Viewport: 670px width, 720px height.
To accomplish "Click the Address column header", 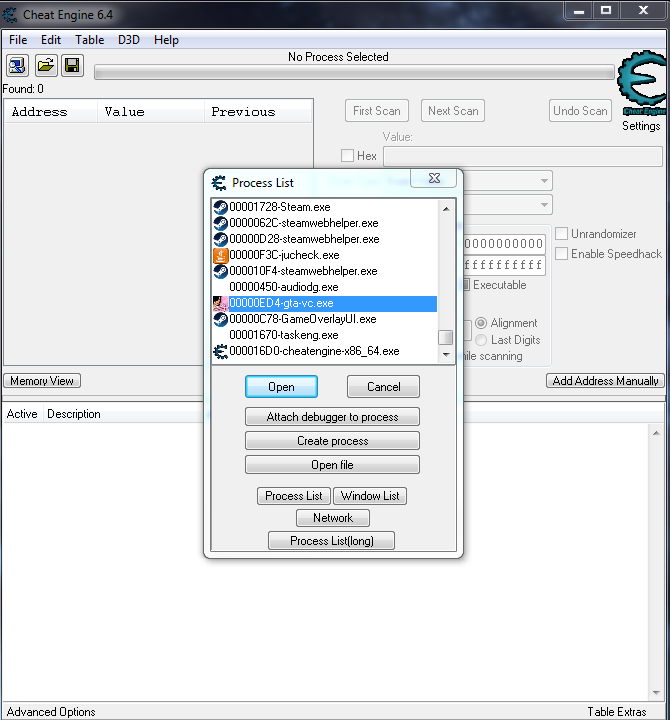I will [51, 112].
